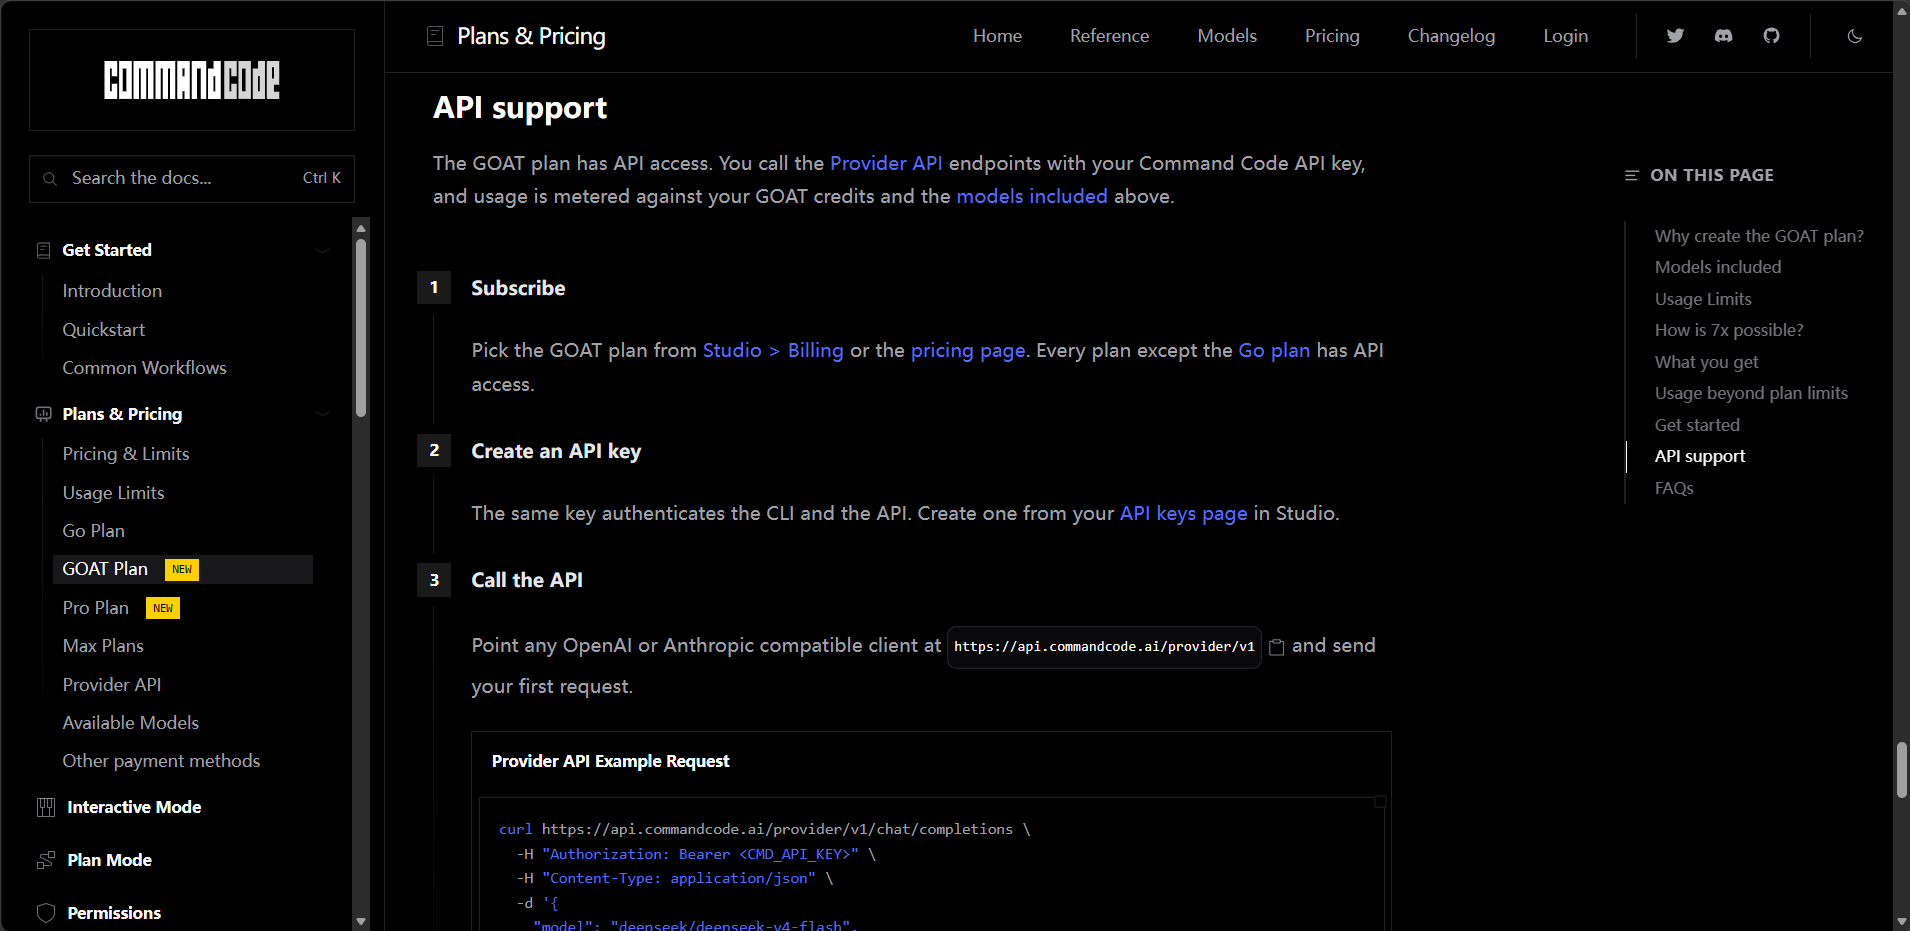
Task: Open Go Plan in the sidebar
Action: coord(94,531)
